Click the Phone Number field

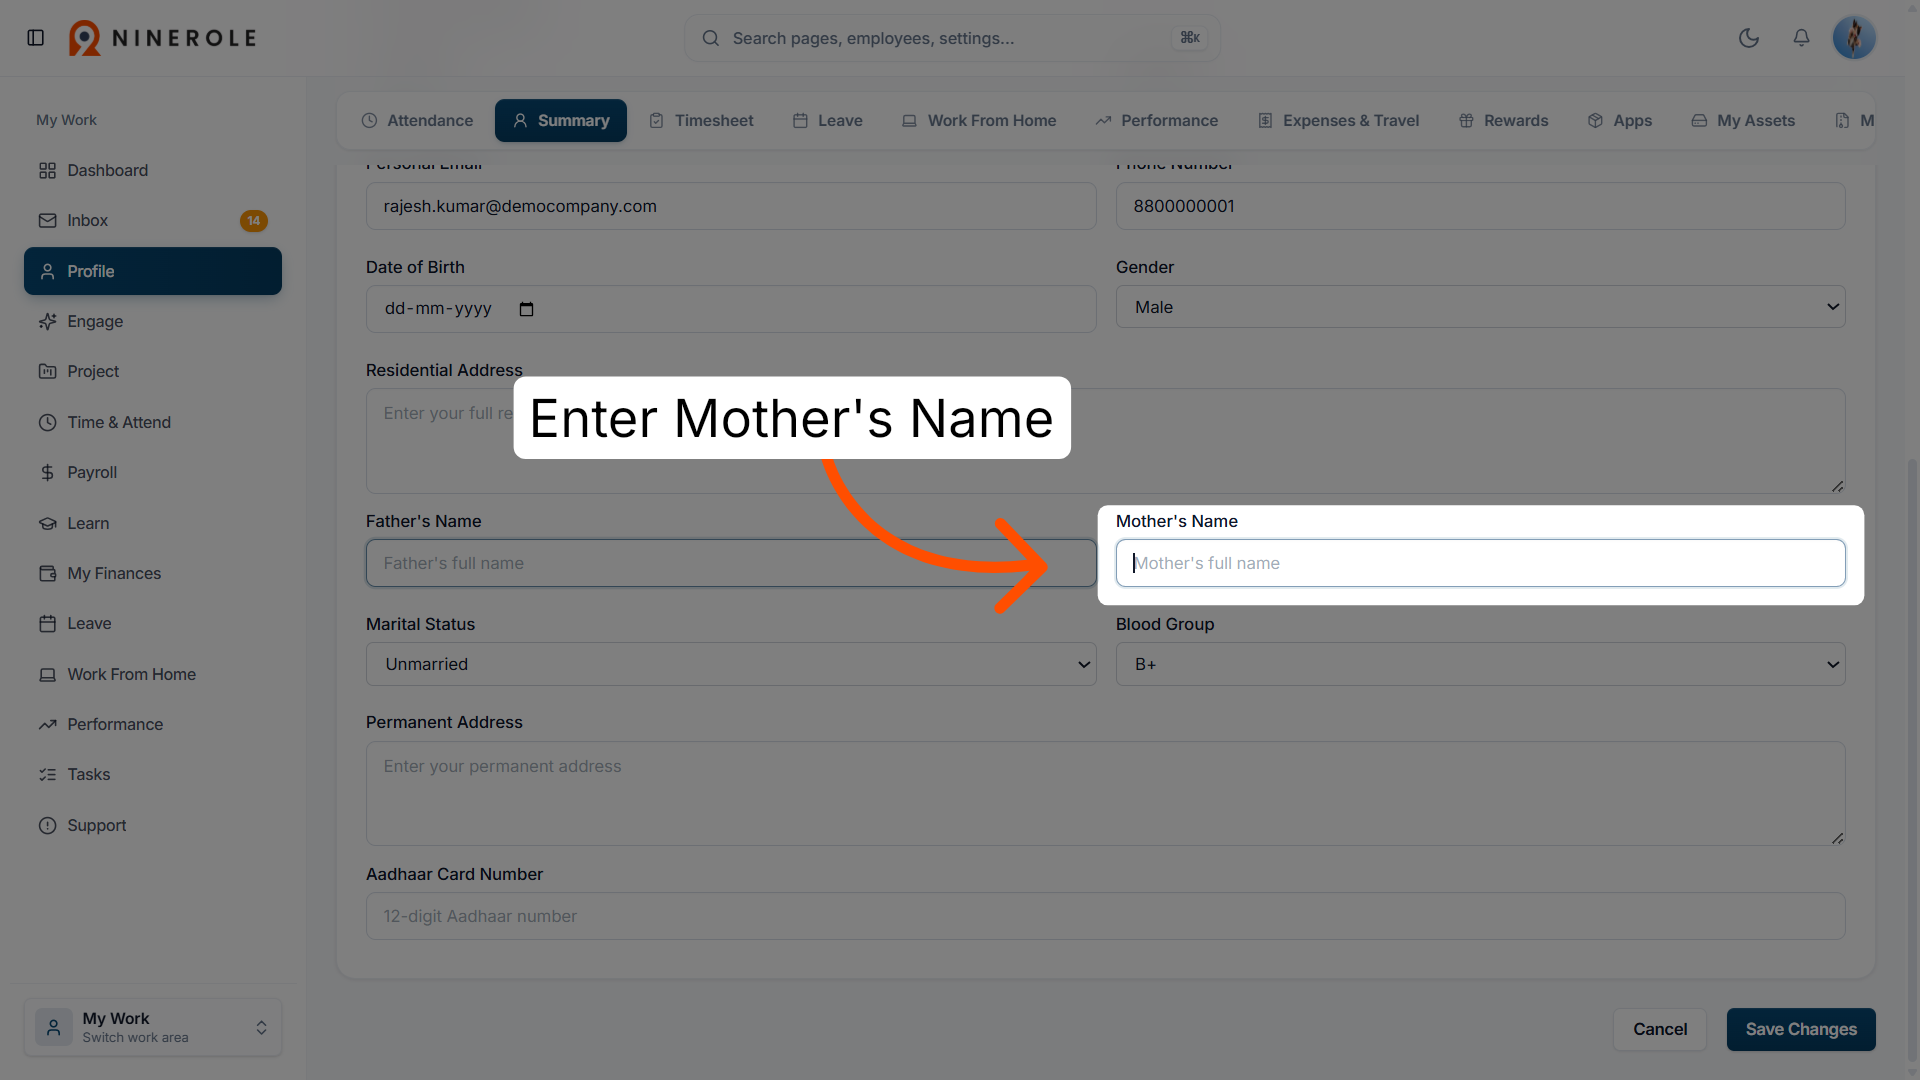[x=1480, y=206]
